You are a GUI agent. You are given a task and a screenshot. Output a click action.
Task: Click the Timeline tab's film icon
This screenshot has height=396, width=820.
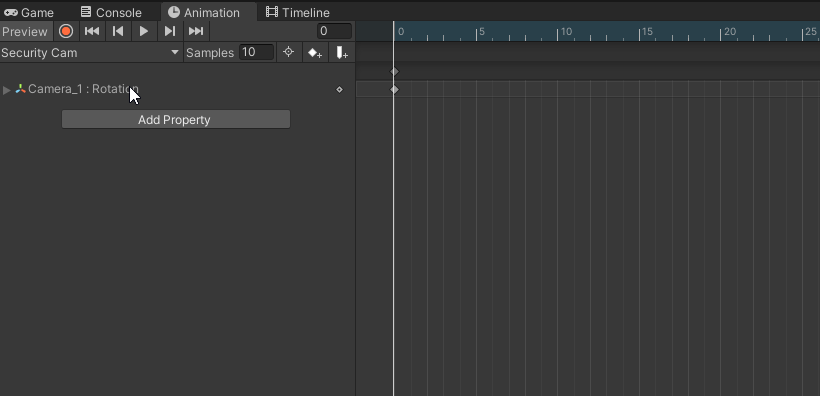click(272, 12)
